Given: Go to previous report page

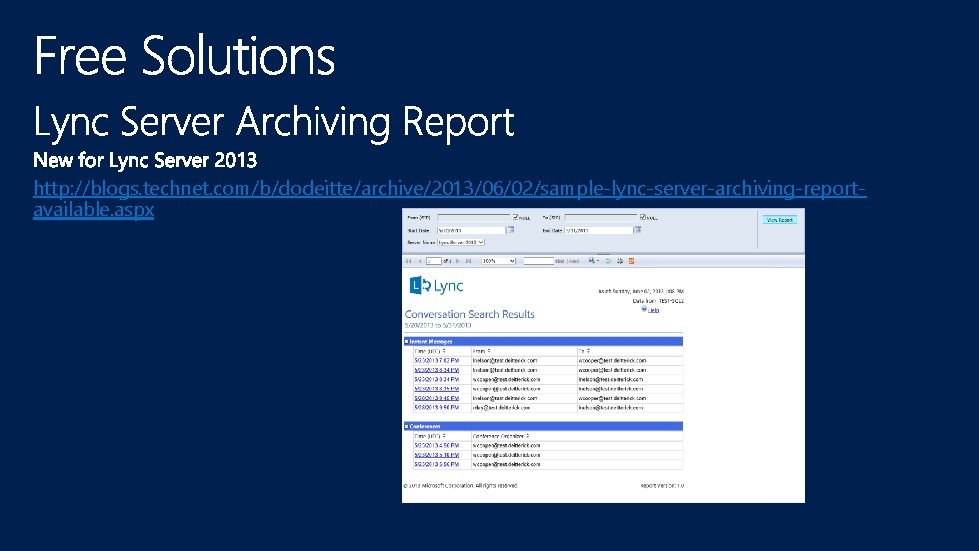Looking at the screenshot, I should (420, 261).
